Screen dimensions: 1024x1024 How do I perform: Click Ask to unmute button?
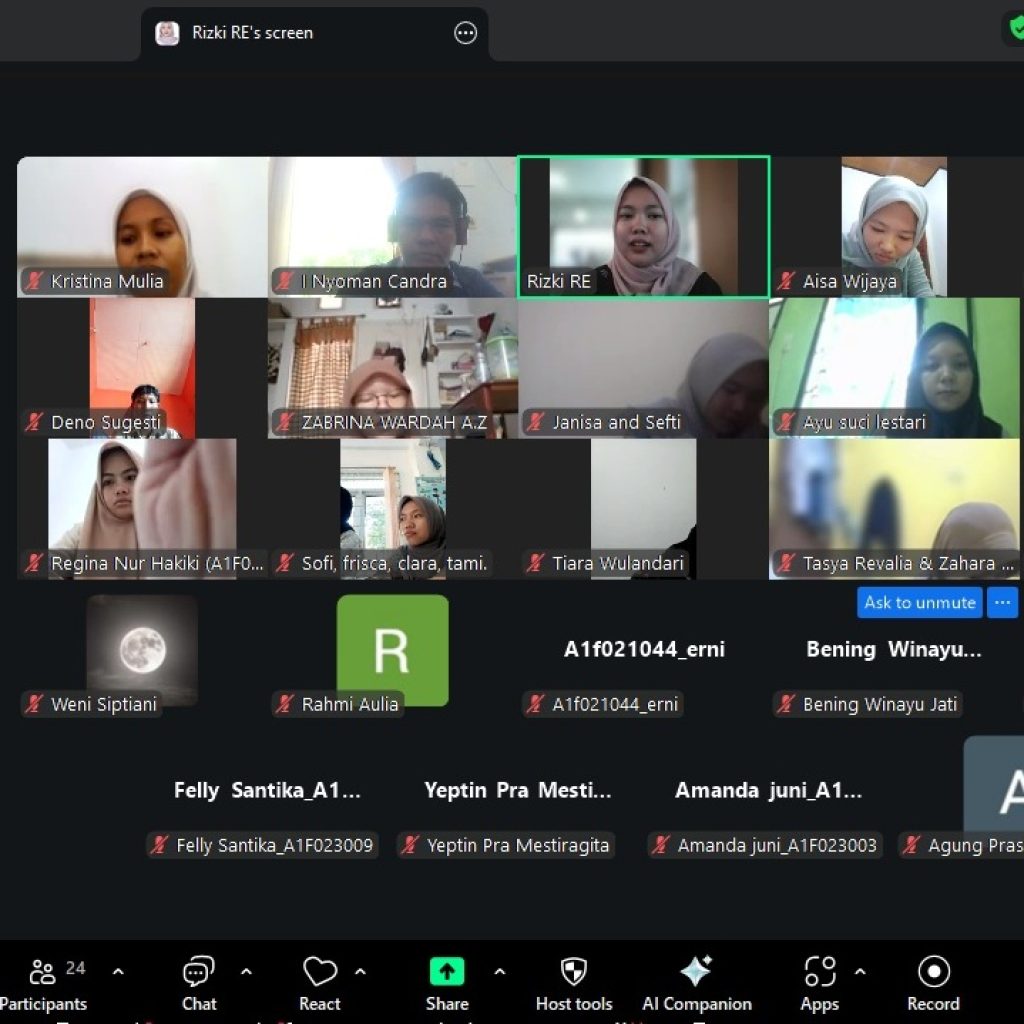pyautogui.click(x=919, y=602)
